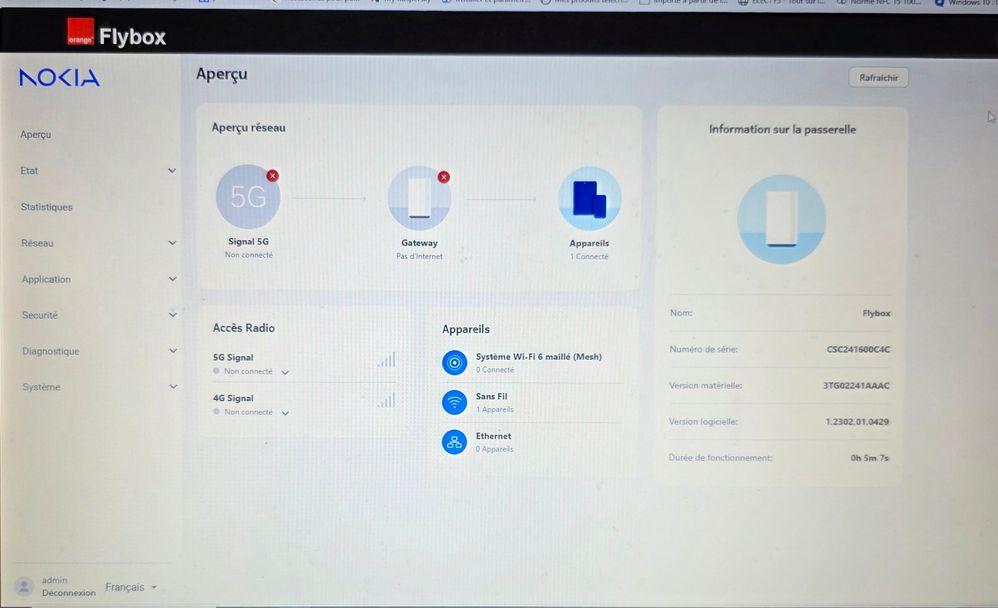The image size is (998, 608).
Task: Expand Application submenu chevron
Action: (172, 279)
